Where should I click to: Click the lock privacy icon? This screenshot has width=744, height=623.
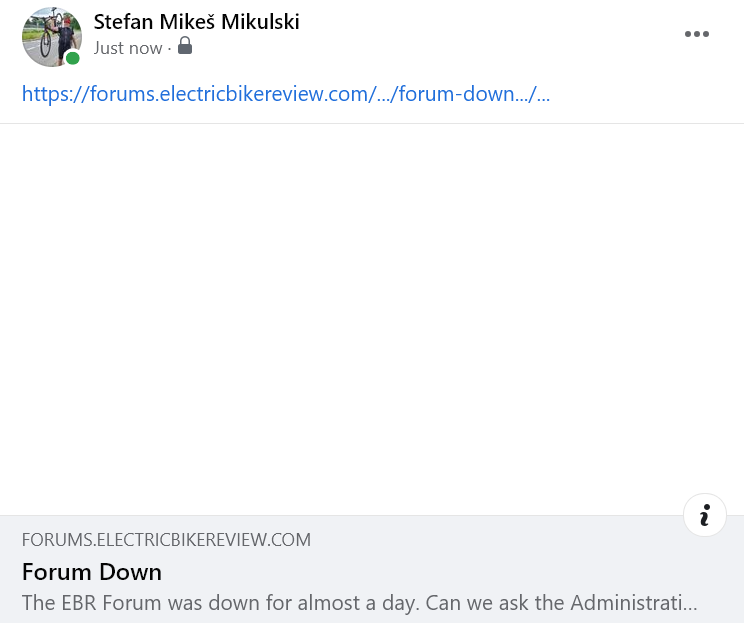click(185, 47)
